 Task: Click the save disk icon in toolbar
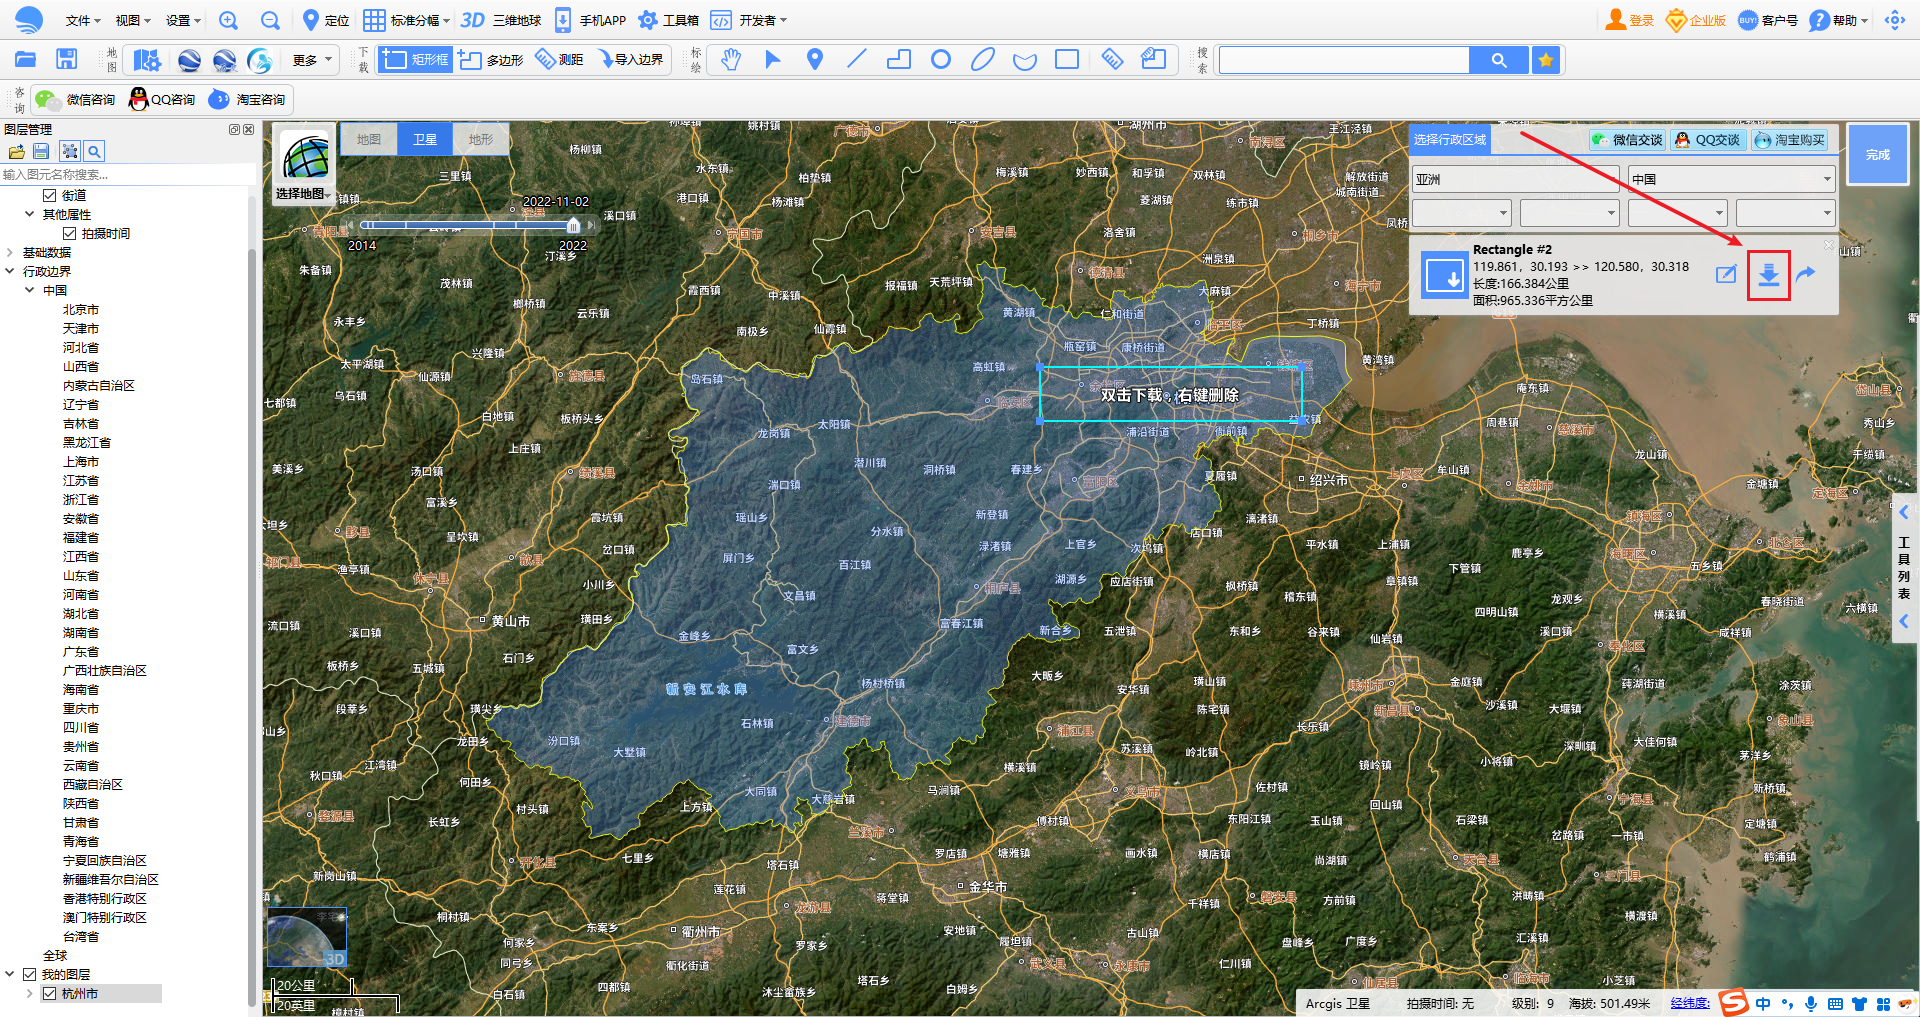(x=66, y=60)
